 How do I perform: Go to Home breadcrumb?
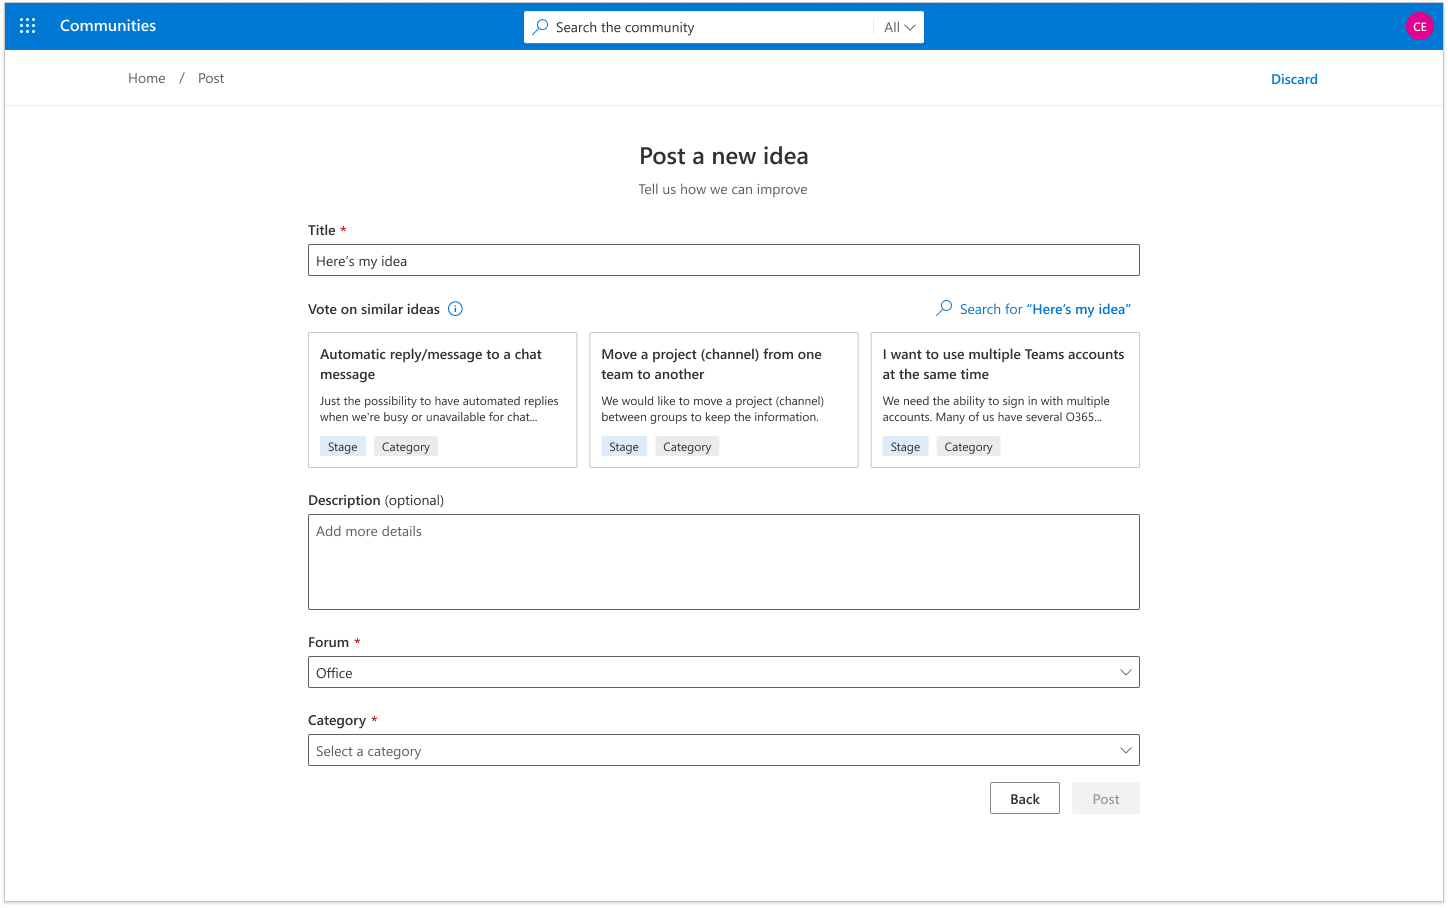147,78
